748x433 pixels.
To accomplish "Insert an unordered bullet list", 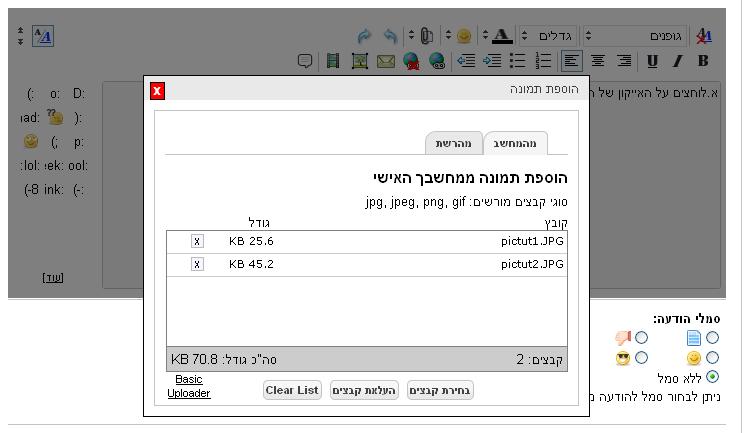I will coord(518,61).
